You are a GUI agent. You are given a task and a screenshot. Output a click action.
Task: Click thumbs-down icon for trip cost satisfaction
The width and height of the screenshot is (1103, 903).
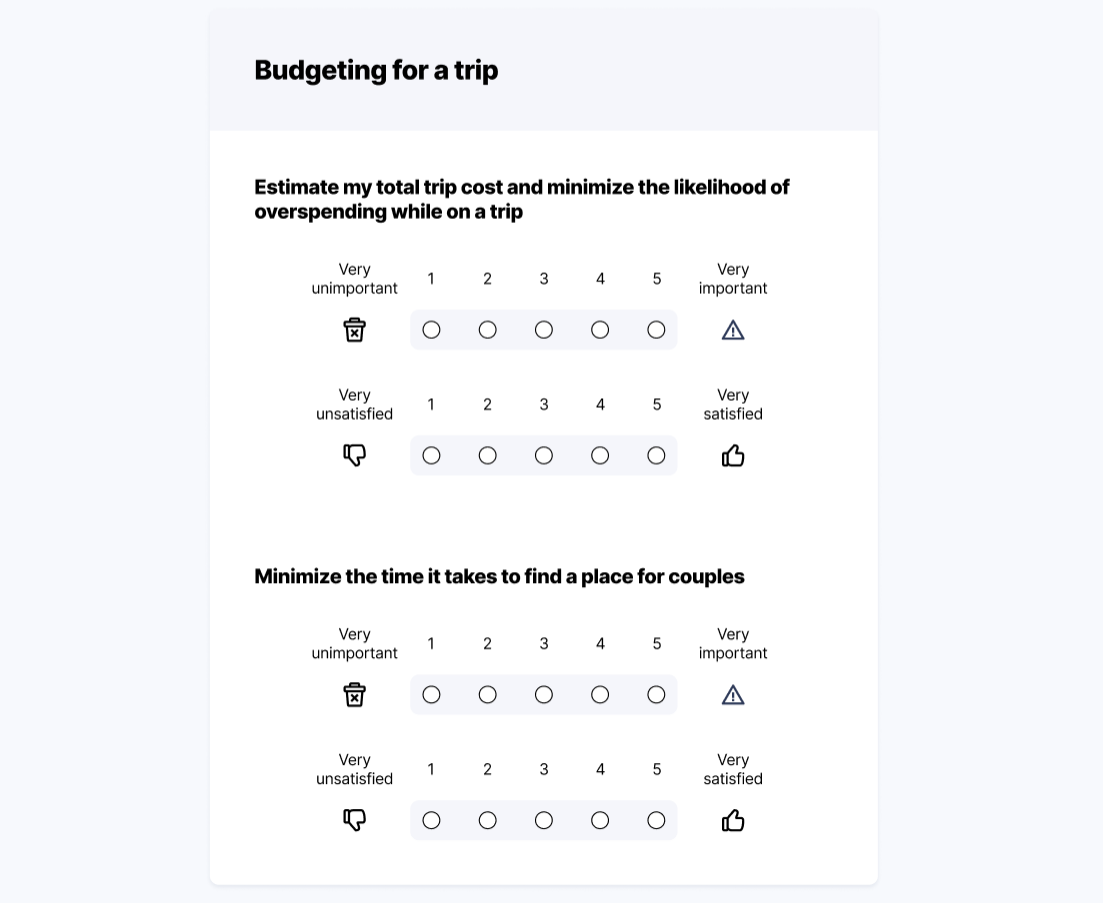coord(354,455)
